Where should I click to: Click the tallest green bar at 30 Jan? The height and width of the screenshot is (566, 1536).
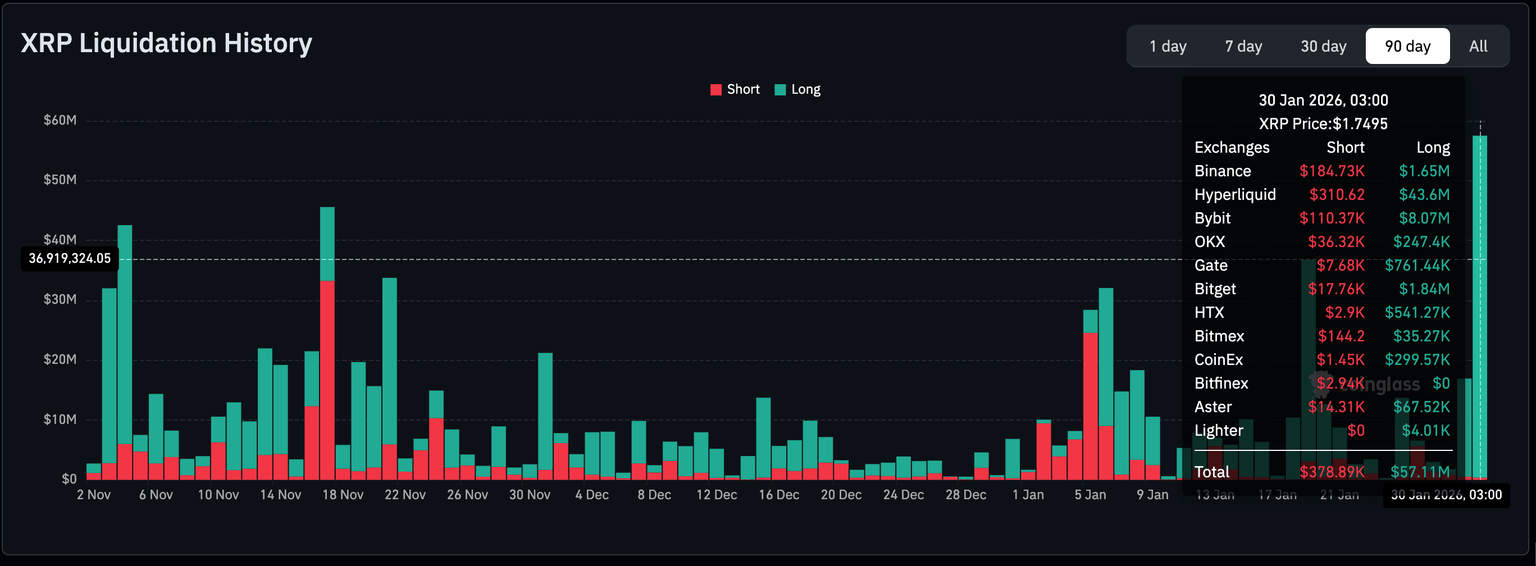(x=1479, y=300)
